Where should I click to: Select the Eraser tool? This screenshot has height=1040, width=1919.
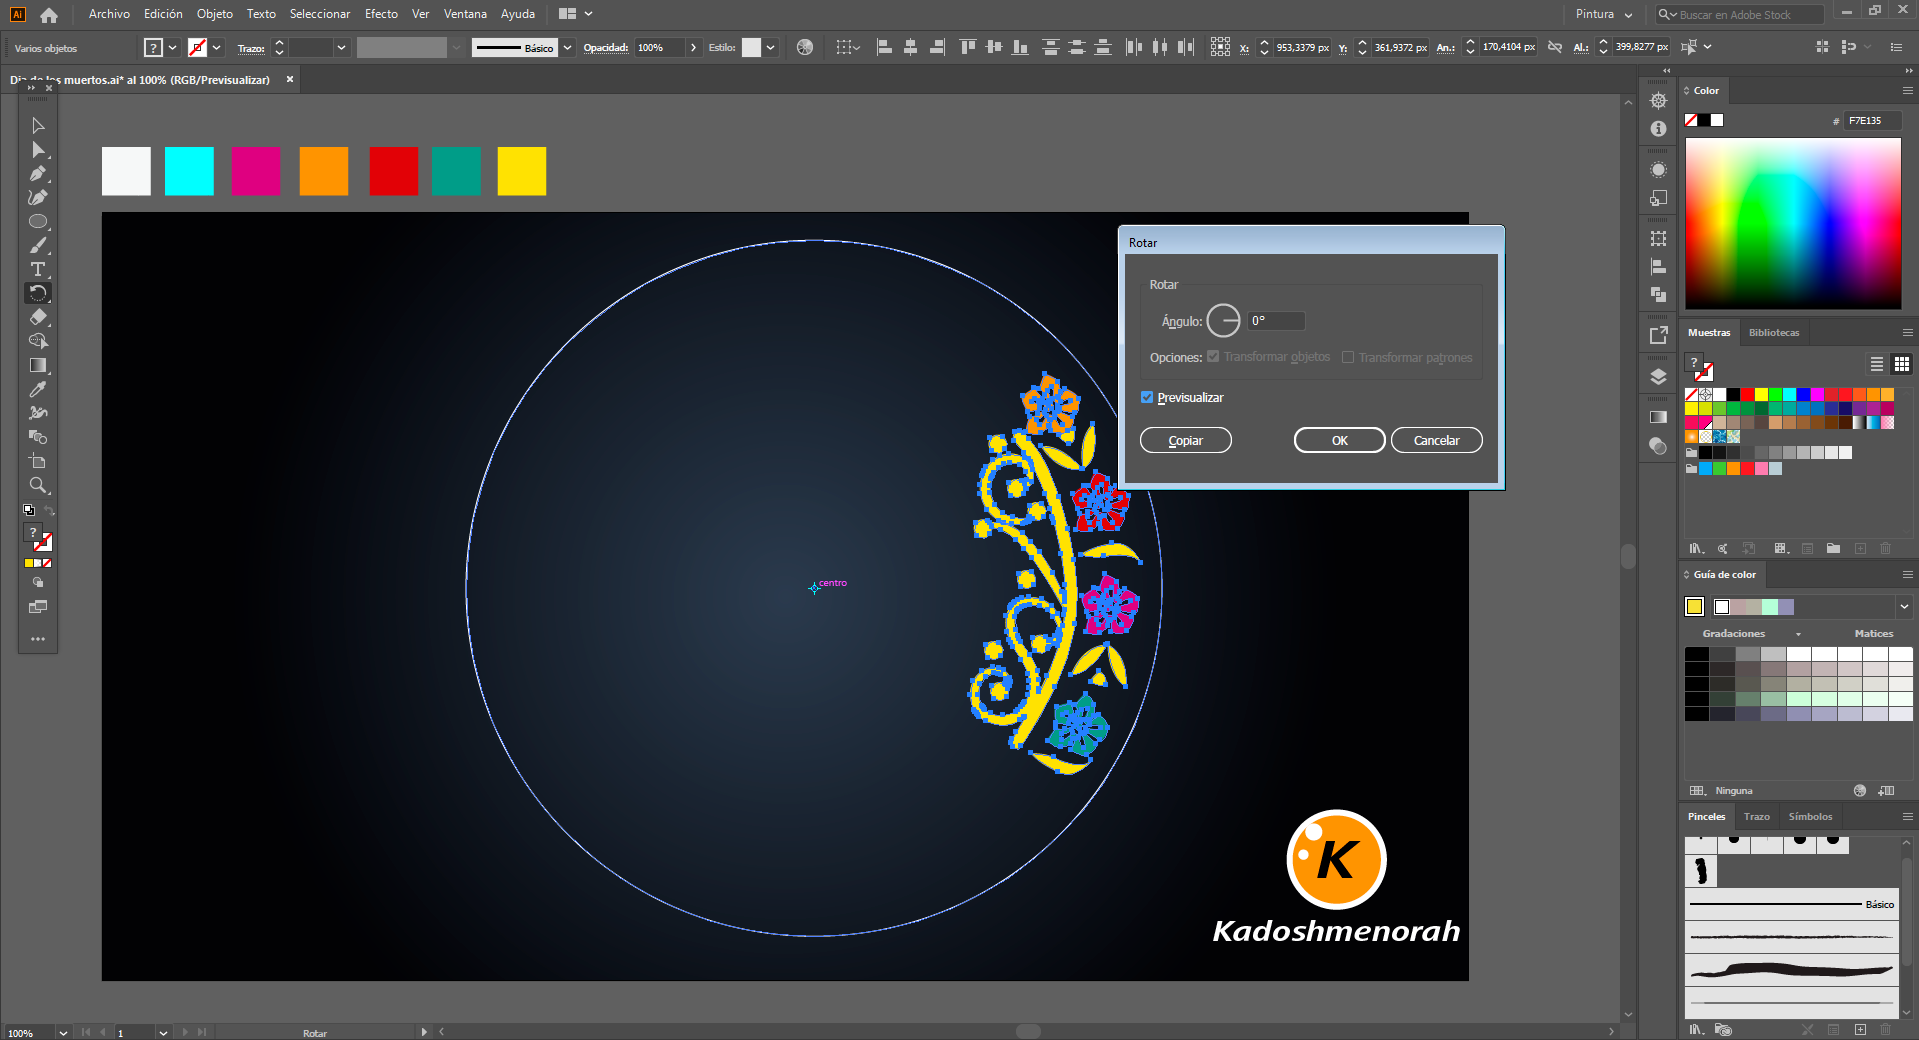tap(38, 317)
